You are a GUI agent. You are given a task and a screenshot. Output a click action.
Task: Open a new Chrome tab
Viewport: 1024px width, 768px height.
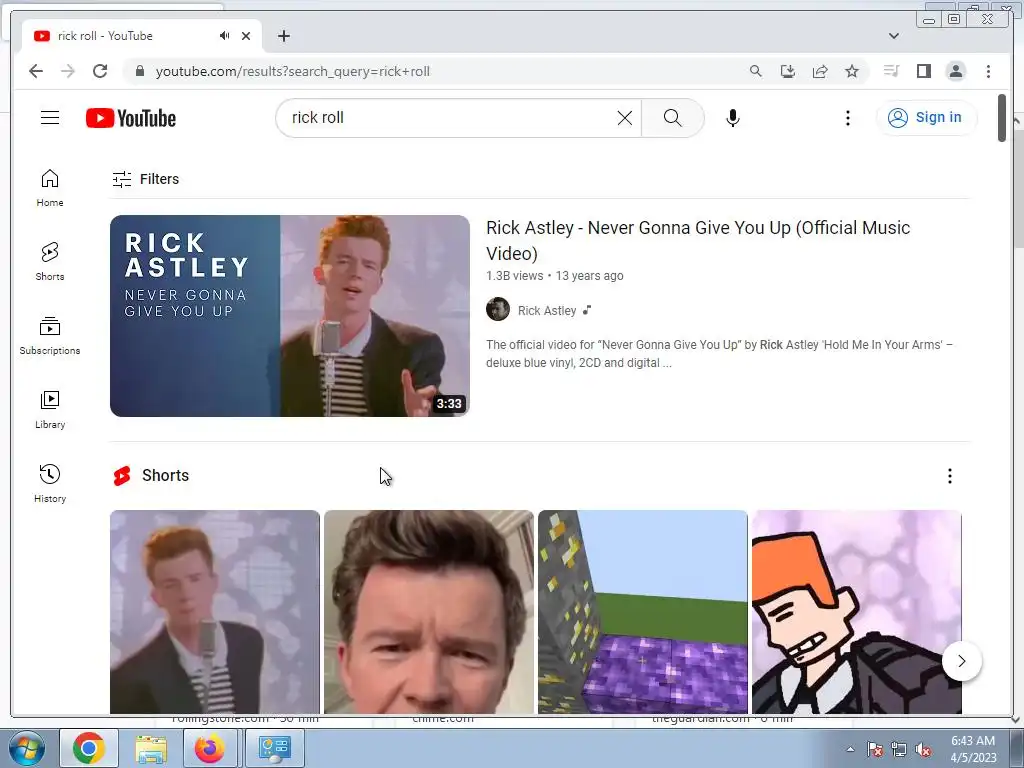click(283, 37)
